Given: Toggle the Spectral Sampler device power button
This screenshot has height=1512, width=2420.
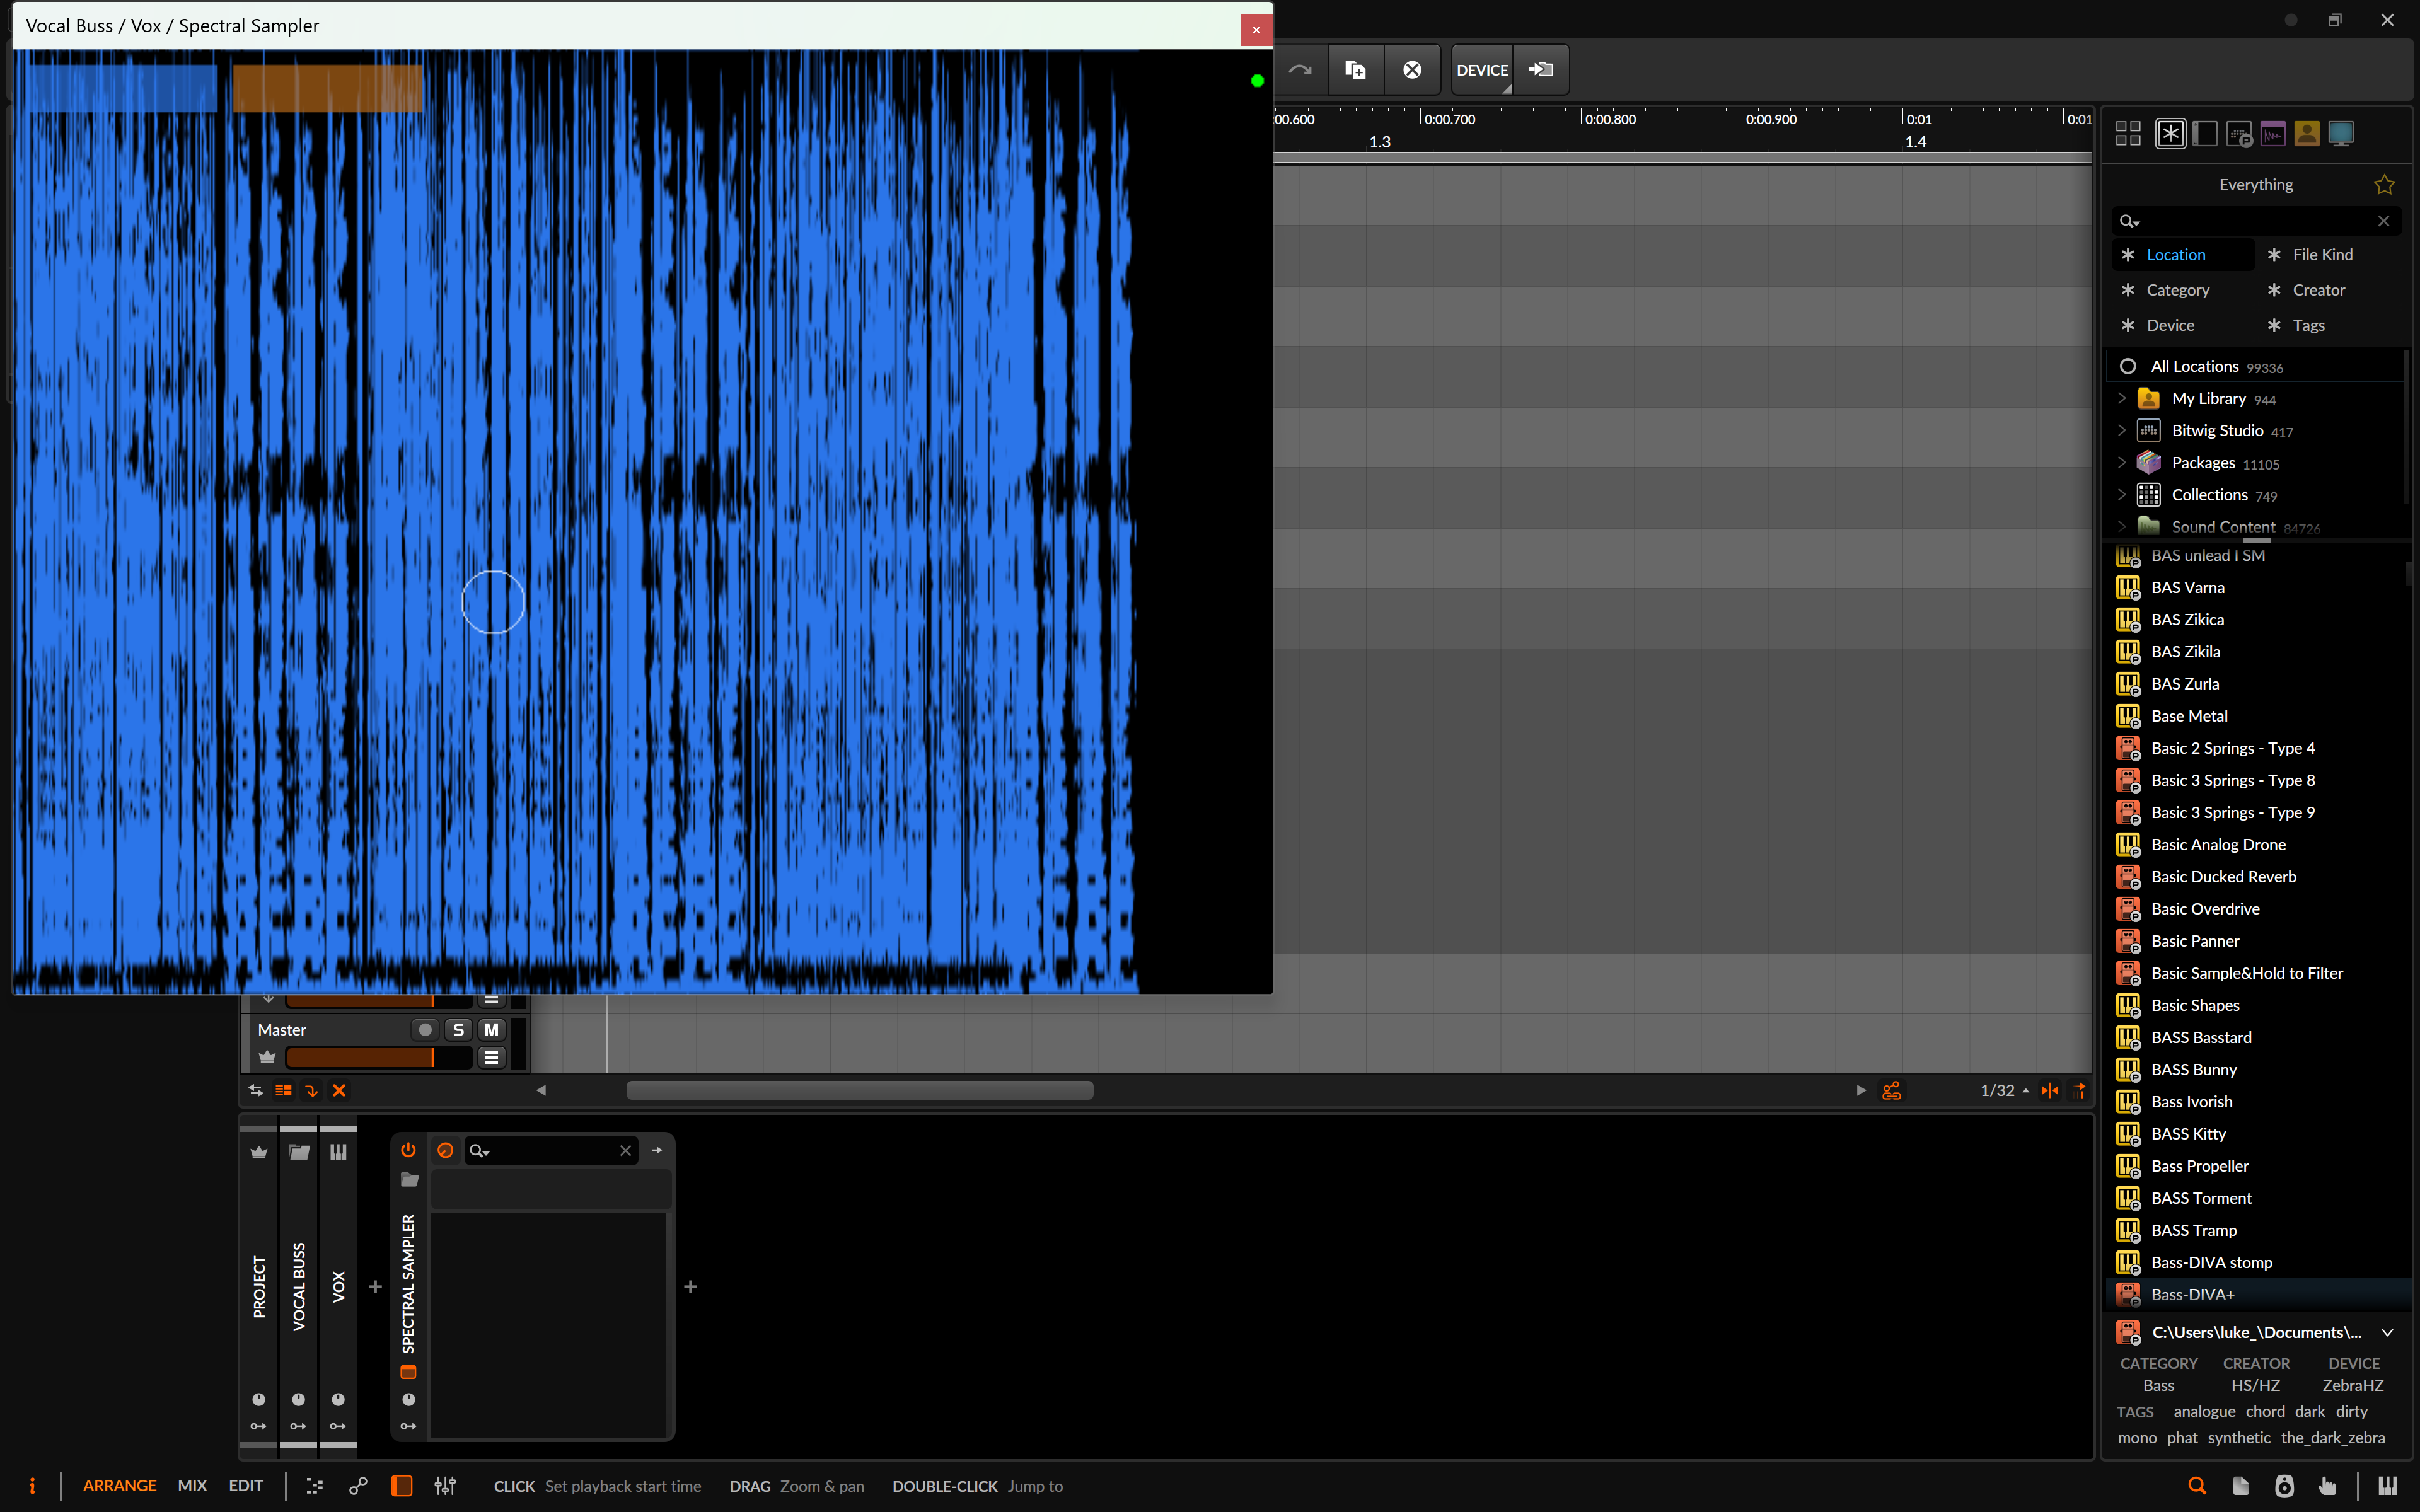Looking at the screenshot, I should (408, 1150).
